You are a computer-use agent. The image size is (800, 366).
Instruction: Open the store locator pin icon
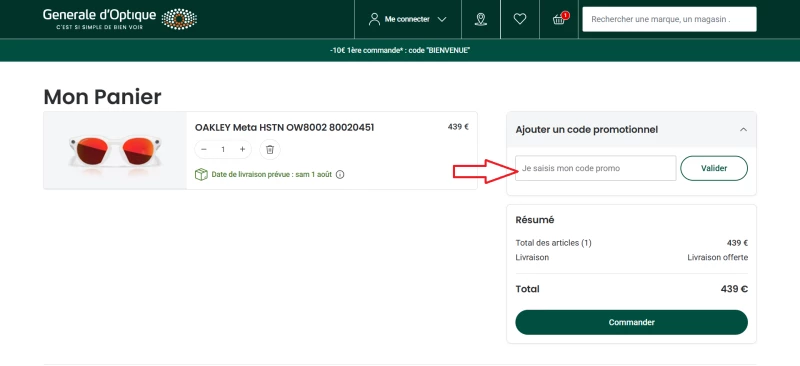click(x=481, y=19)
